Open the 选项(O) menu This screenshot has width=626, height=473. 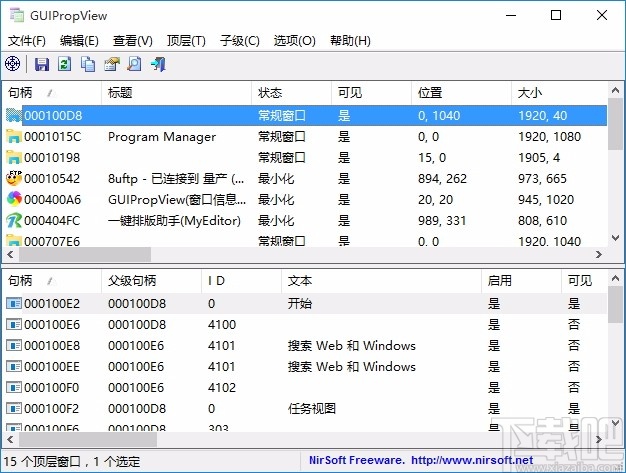click(x=294, y=41)
